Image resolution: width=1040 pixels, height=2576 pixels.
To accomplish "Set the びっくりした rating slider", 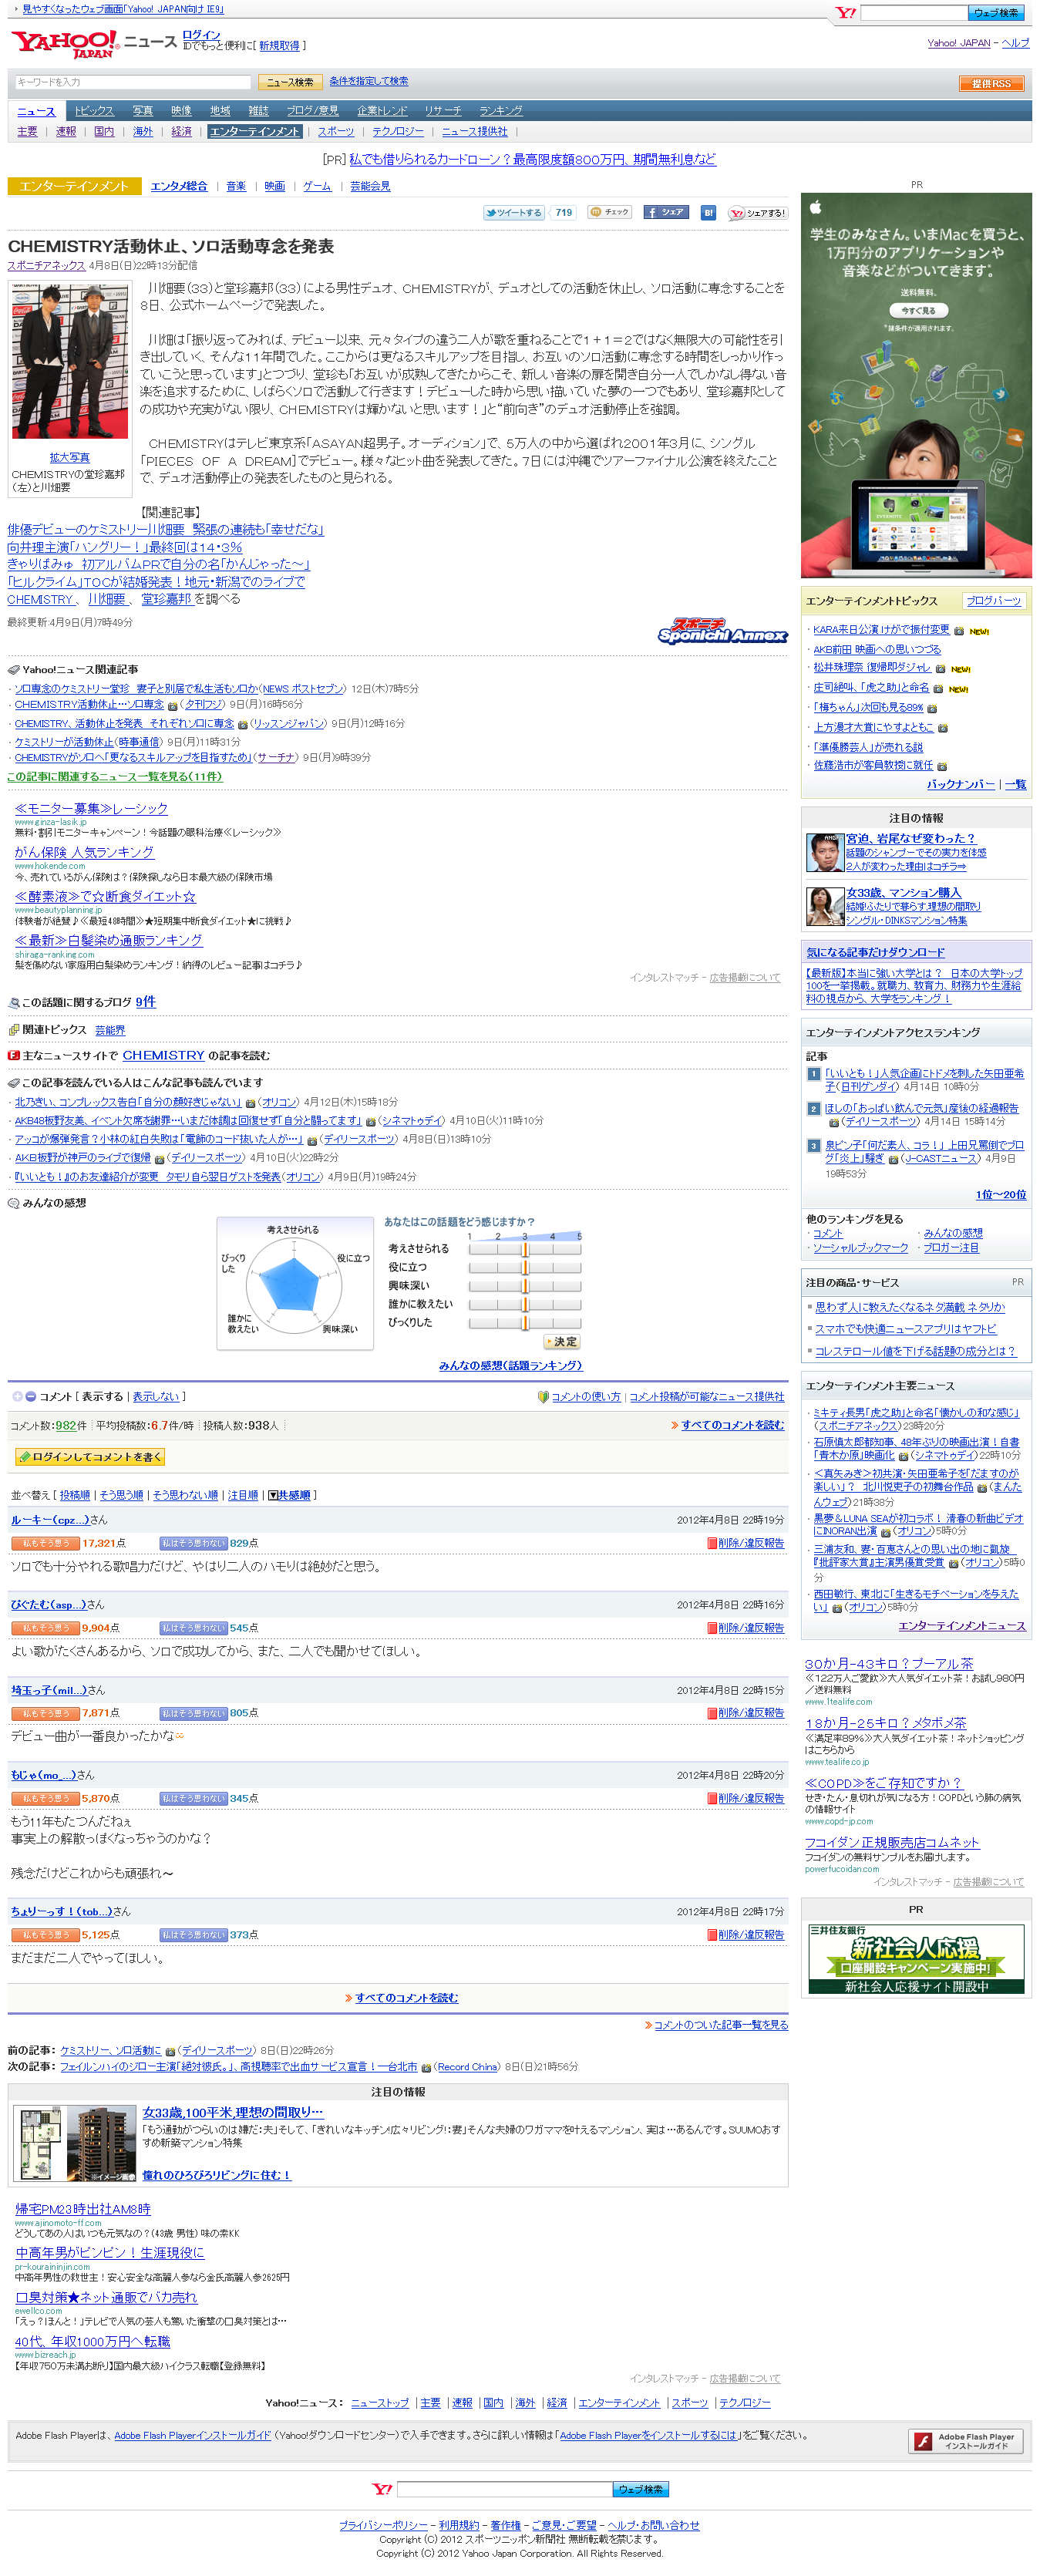I will (524, 1322).
